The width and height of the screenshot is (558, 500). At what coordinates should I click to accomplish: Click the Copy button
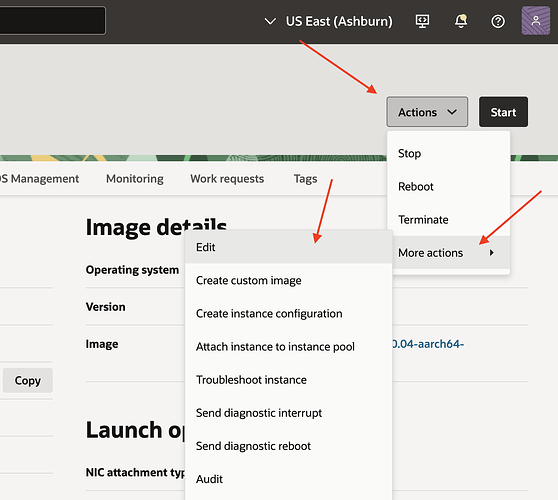[28, 380]
